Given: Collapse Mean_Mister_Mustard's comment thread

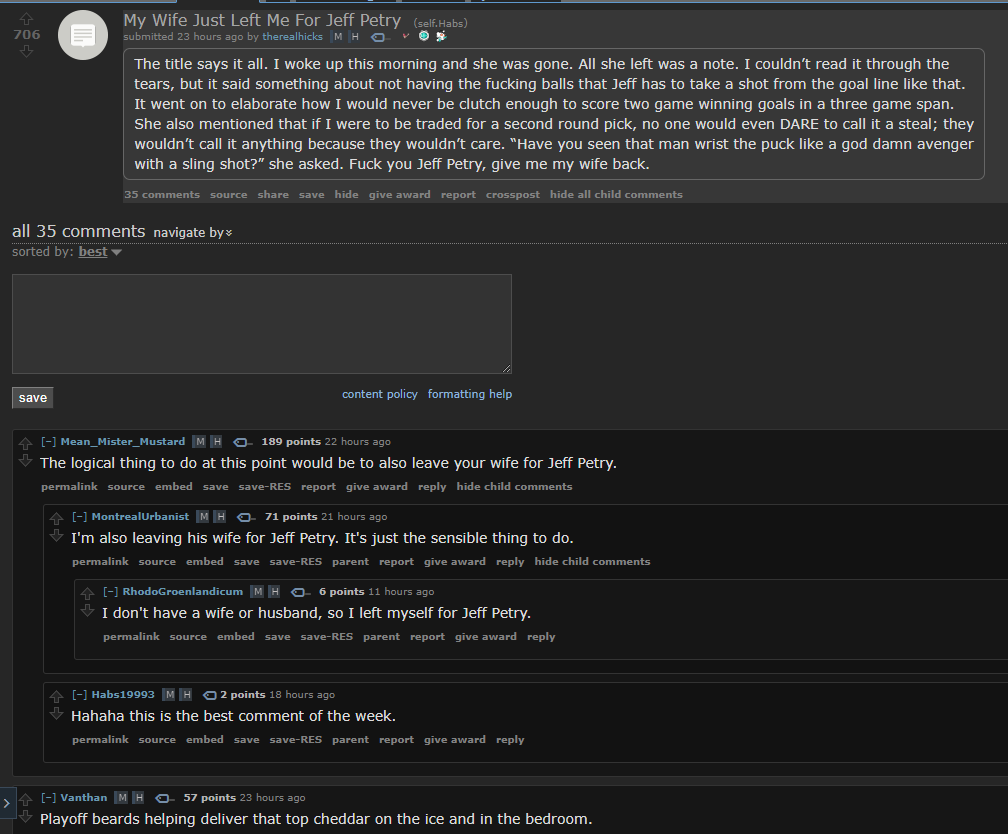Looking at the screenshot, I should [48, 442].
